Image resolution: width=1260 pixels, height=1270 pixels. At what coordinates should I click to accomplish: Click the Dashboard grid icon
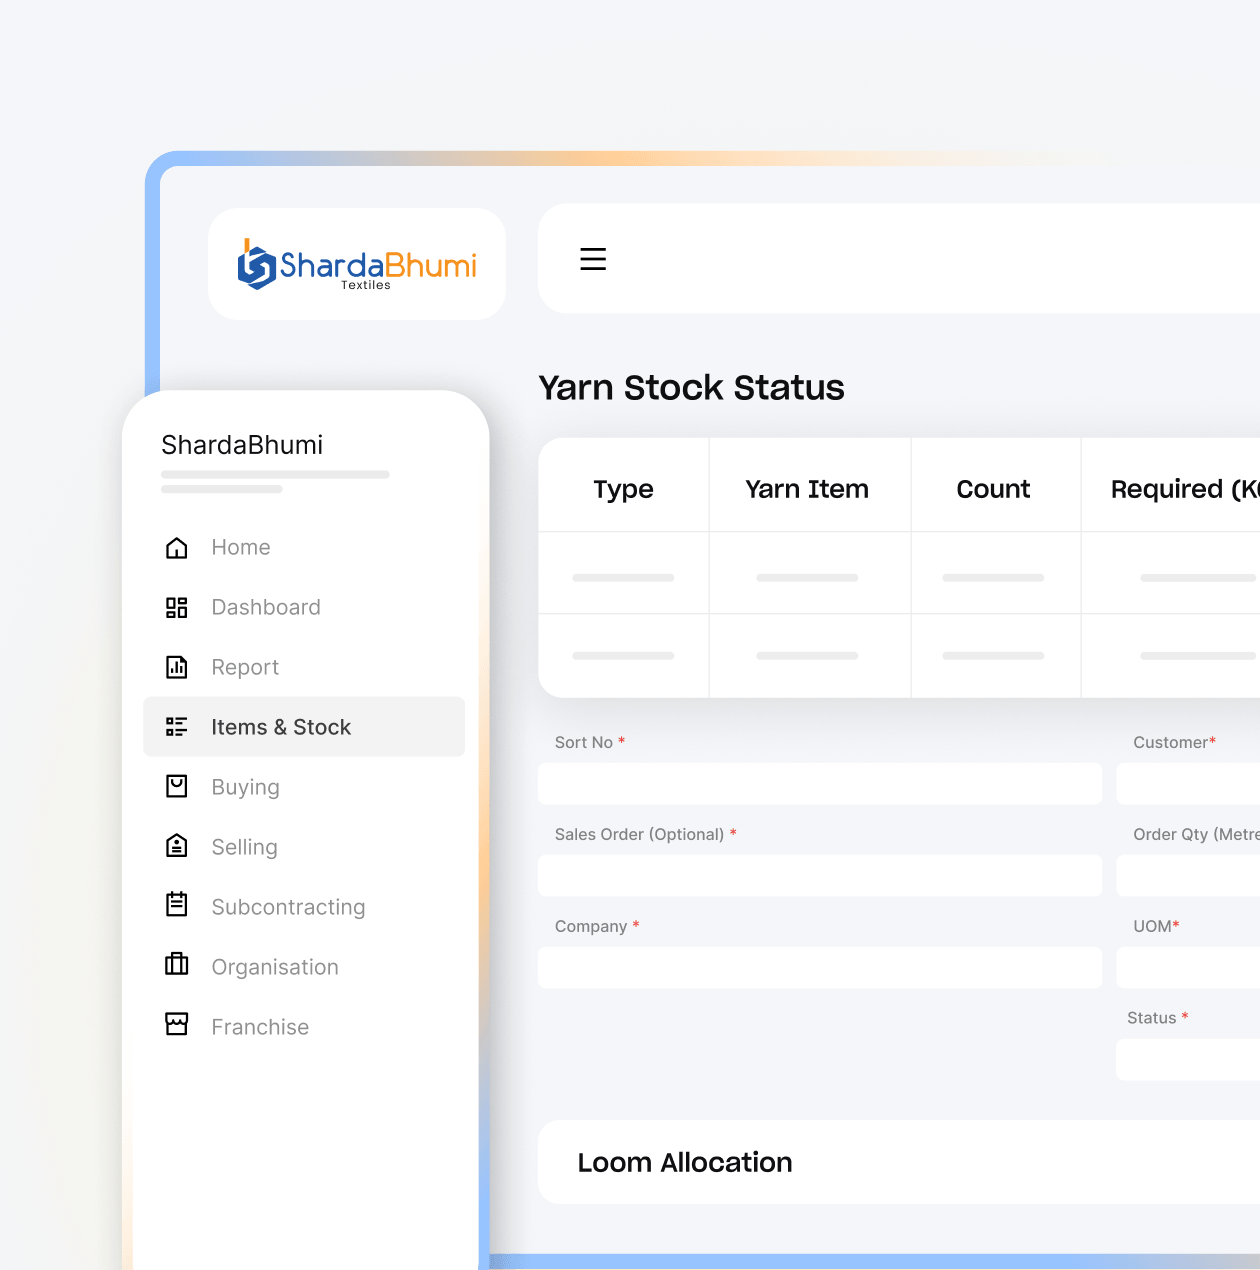pos(177,607)
